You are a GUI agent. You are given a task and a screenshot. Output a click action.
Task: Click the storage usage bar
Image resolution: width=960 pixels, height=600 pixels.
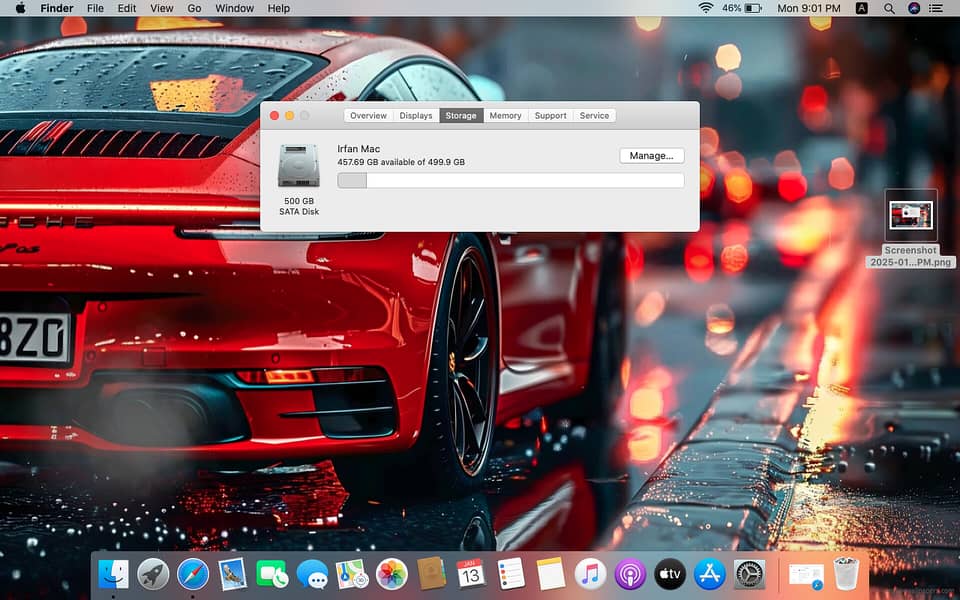510,181
